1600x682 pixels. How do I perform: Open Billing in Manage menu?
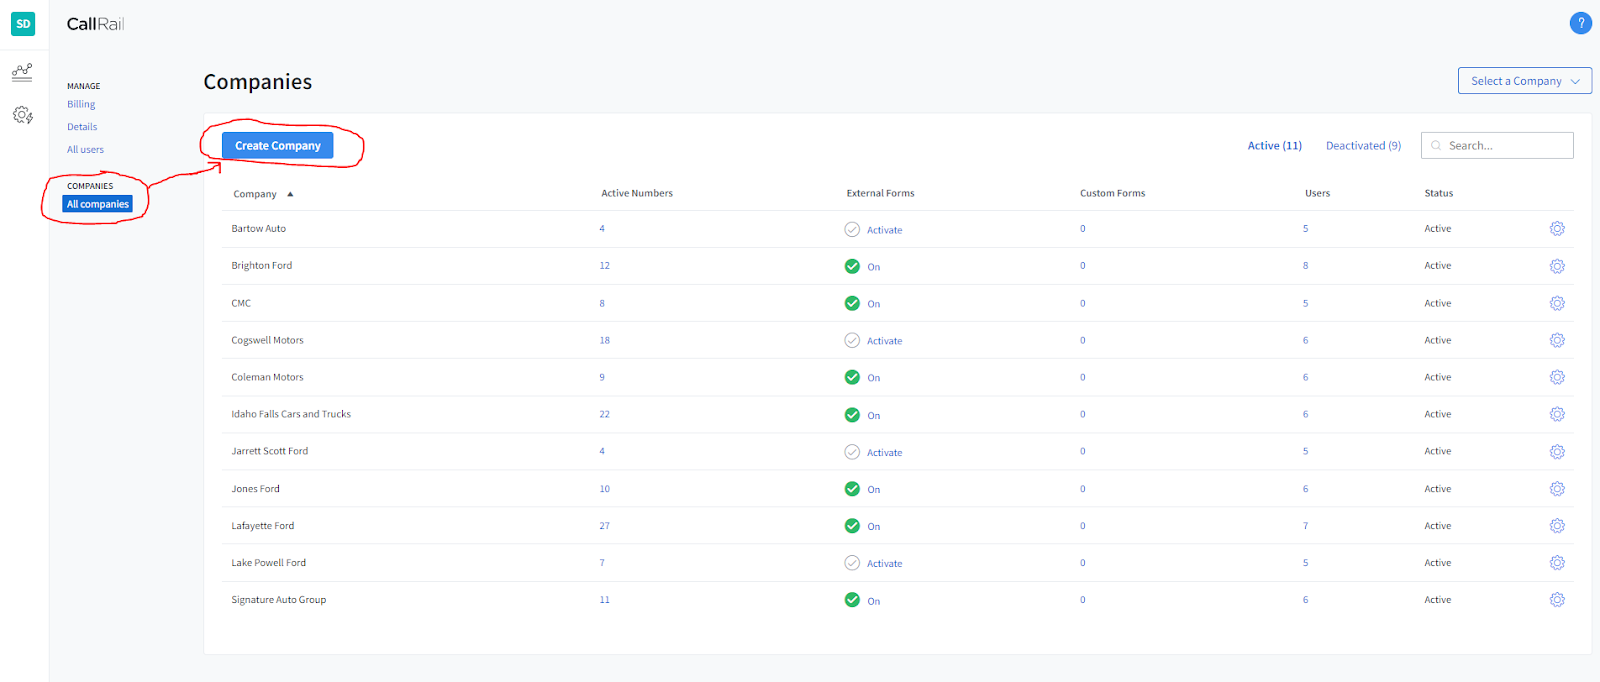click(81, 104)
